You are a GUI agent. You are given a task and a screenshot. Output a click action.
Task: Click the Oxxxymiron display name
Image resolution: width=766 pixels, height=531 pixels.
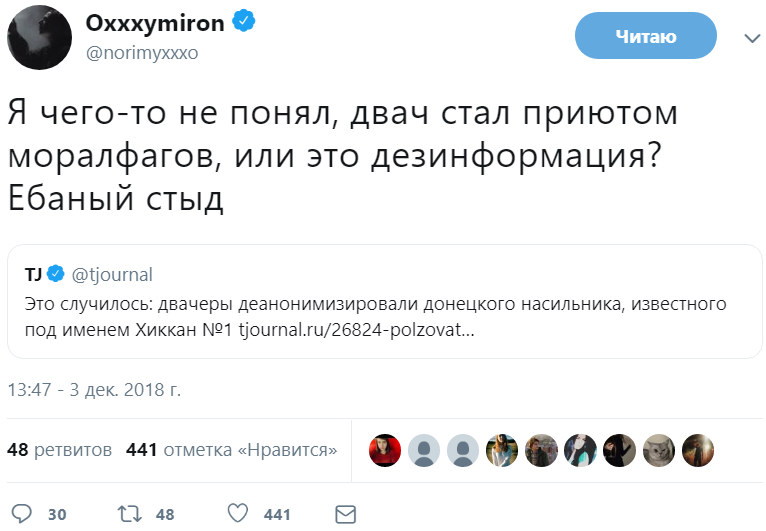click(x=157, y=24)
